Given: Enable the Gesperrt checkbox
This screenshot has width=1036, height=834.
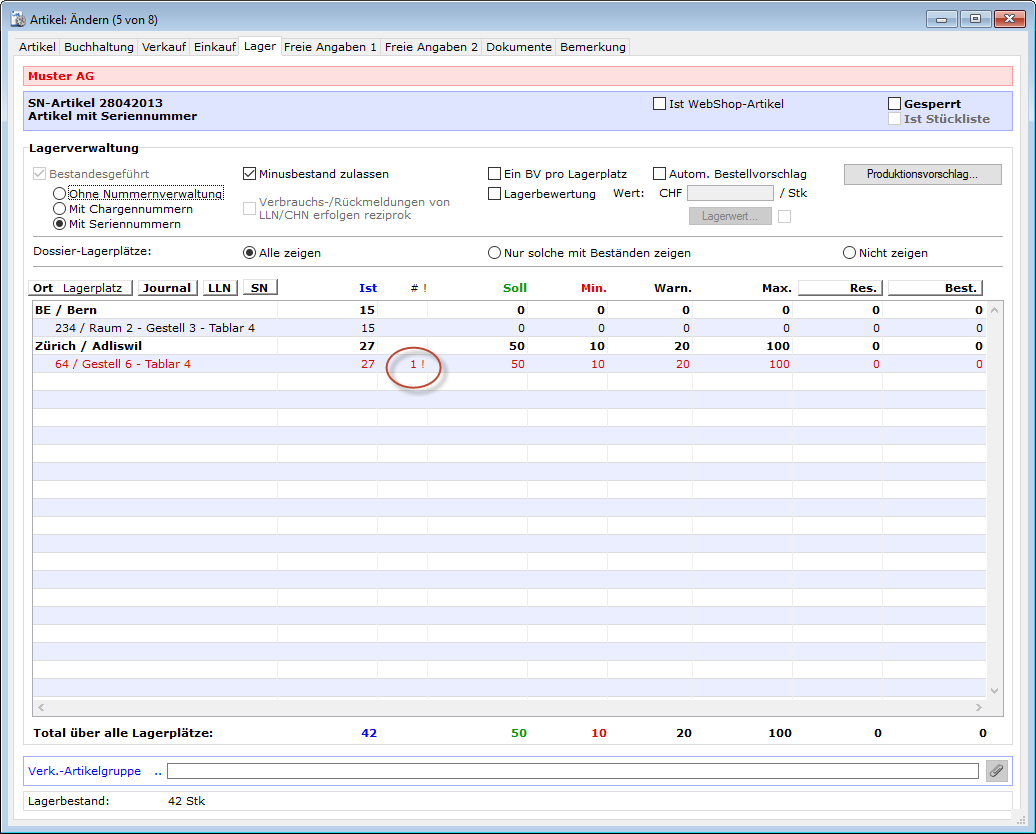Looking at the screenshot, I should 895,104.
